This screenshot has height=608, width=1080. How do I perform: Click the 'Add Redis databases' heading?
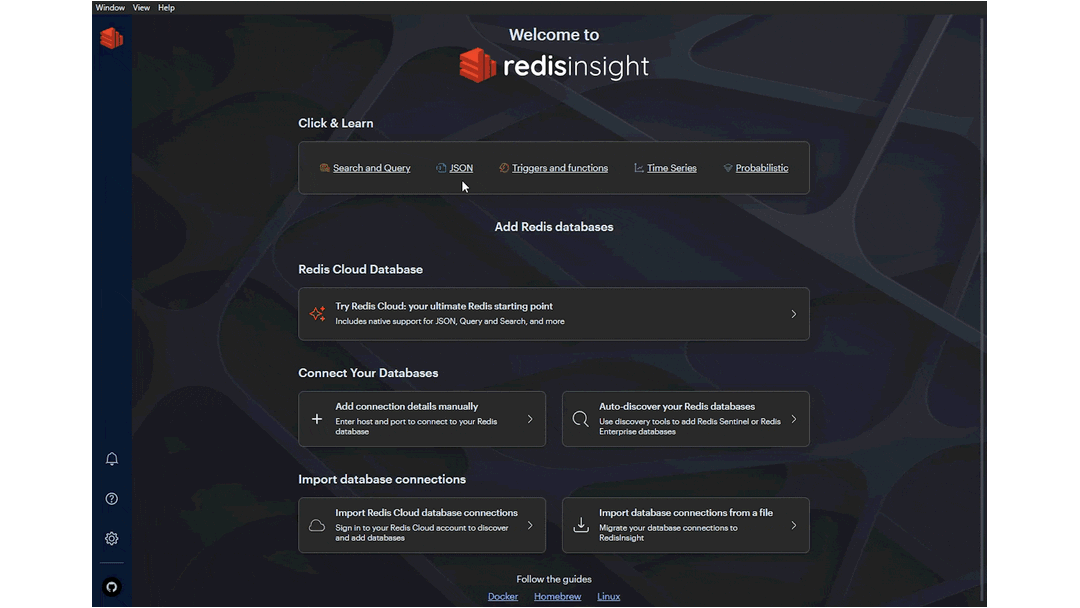click(554, 227)
